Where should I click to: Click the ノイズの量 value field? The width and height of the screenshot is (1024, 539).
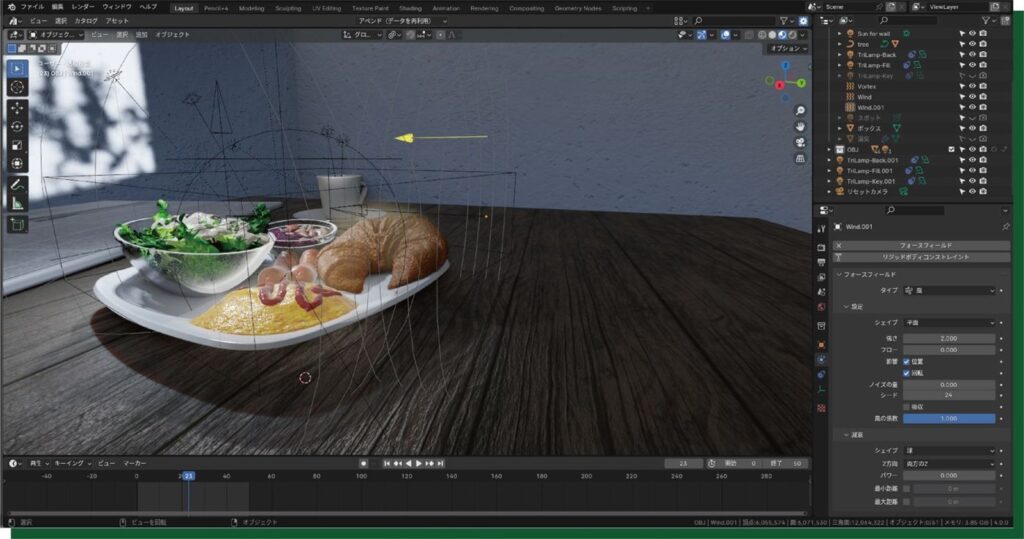point(949,385)
